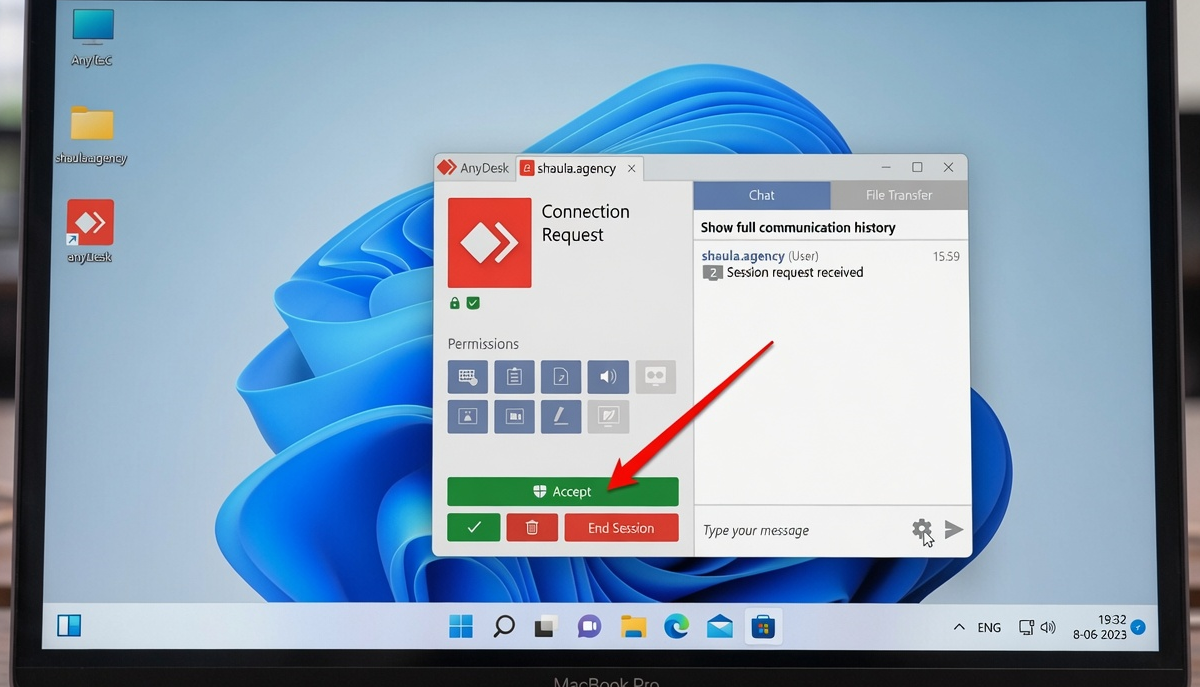Open the Mail app on taskbar
1200x687 pixels.
point(720,627)
